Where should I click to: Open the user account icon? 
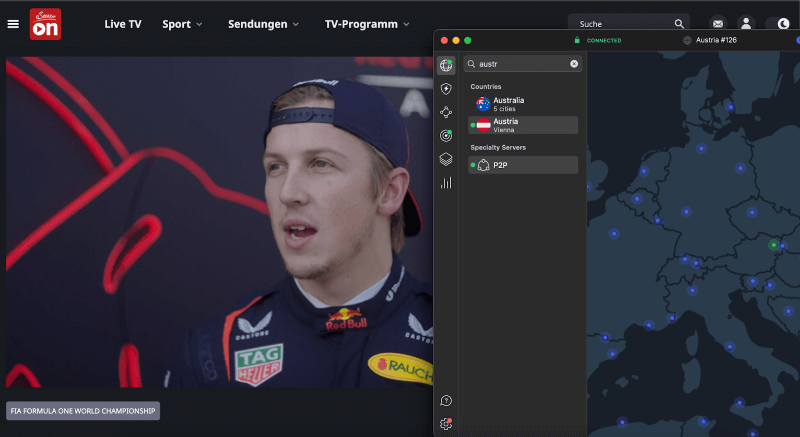pyautogui.click(x=746, y=23)
